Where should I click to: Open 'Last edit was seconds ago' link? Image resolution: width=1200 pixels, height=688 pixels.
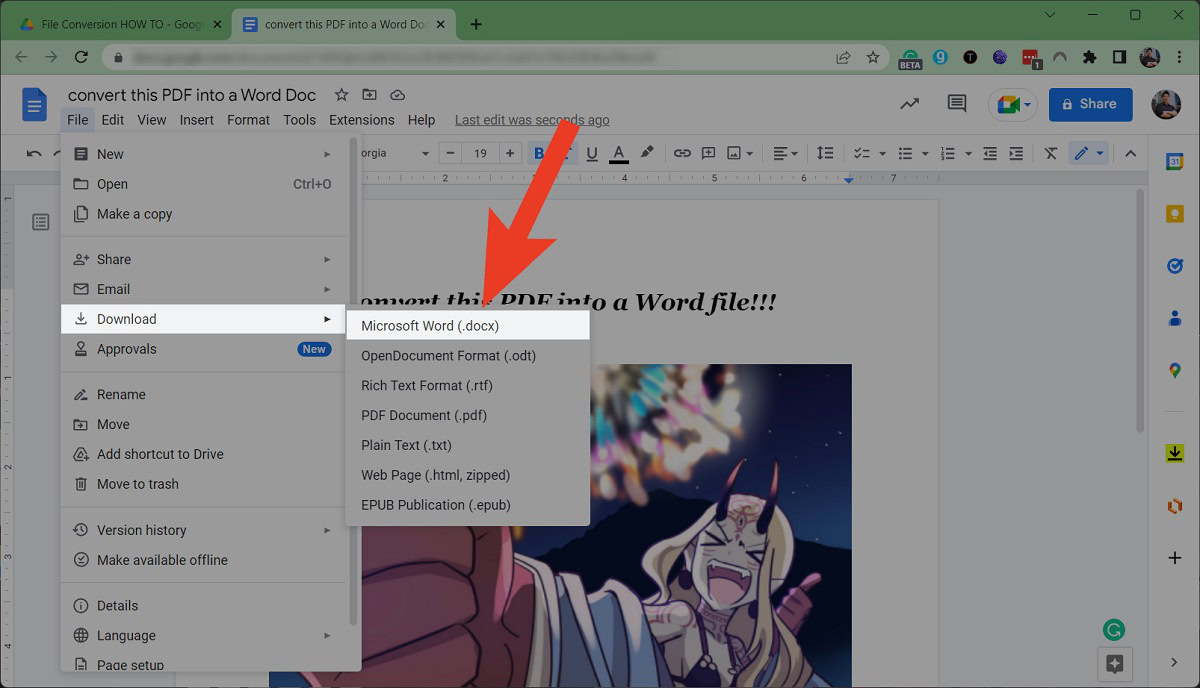click(532, 120)
